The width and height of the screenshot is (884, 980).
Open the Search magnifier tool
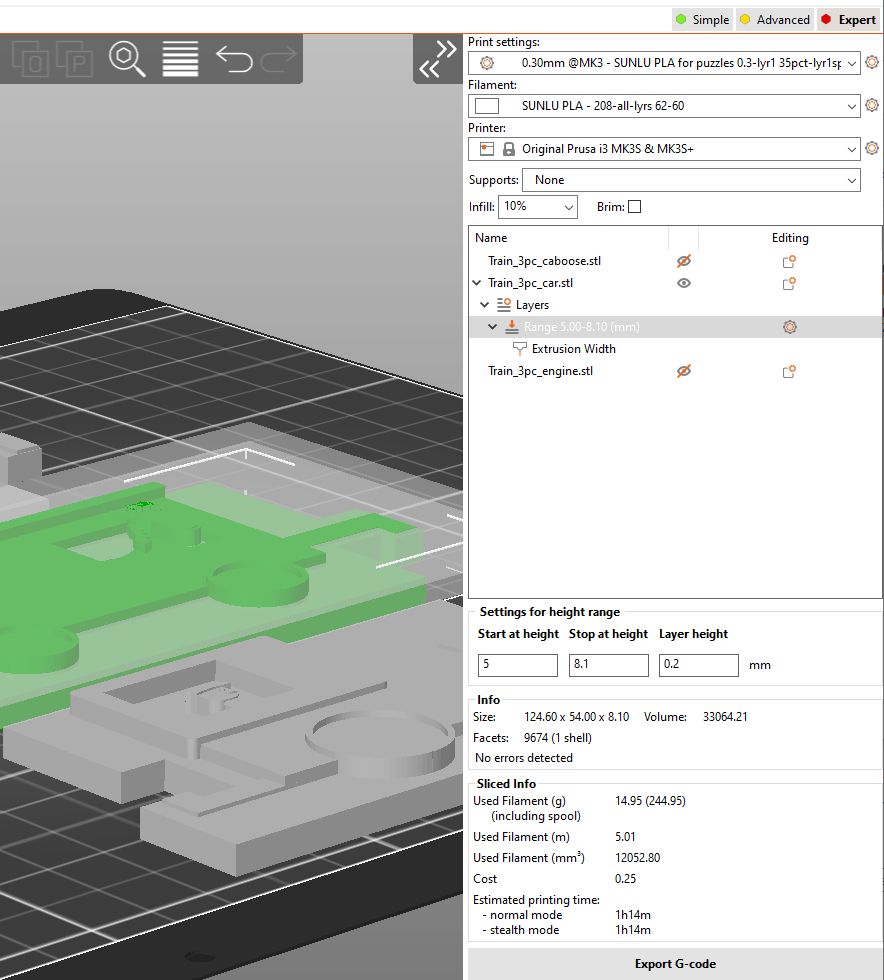(124, 60)
